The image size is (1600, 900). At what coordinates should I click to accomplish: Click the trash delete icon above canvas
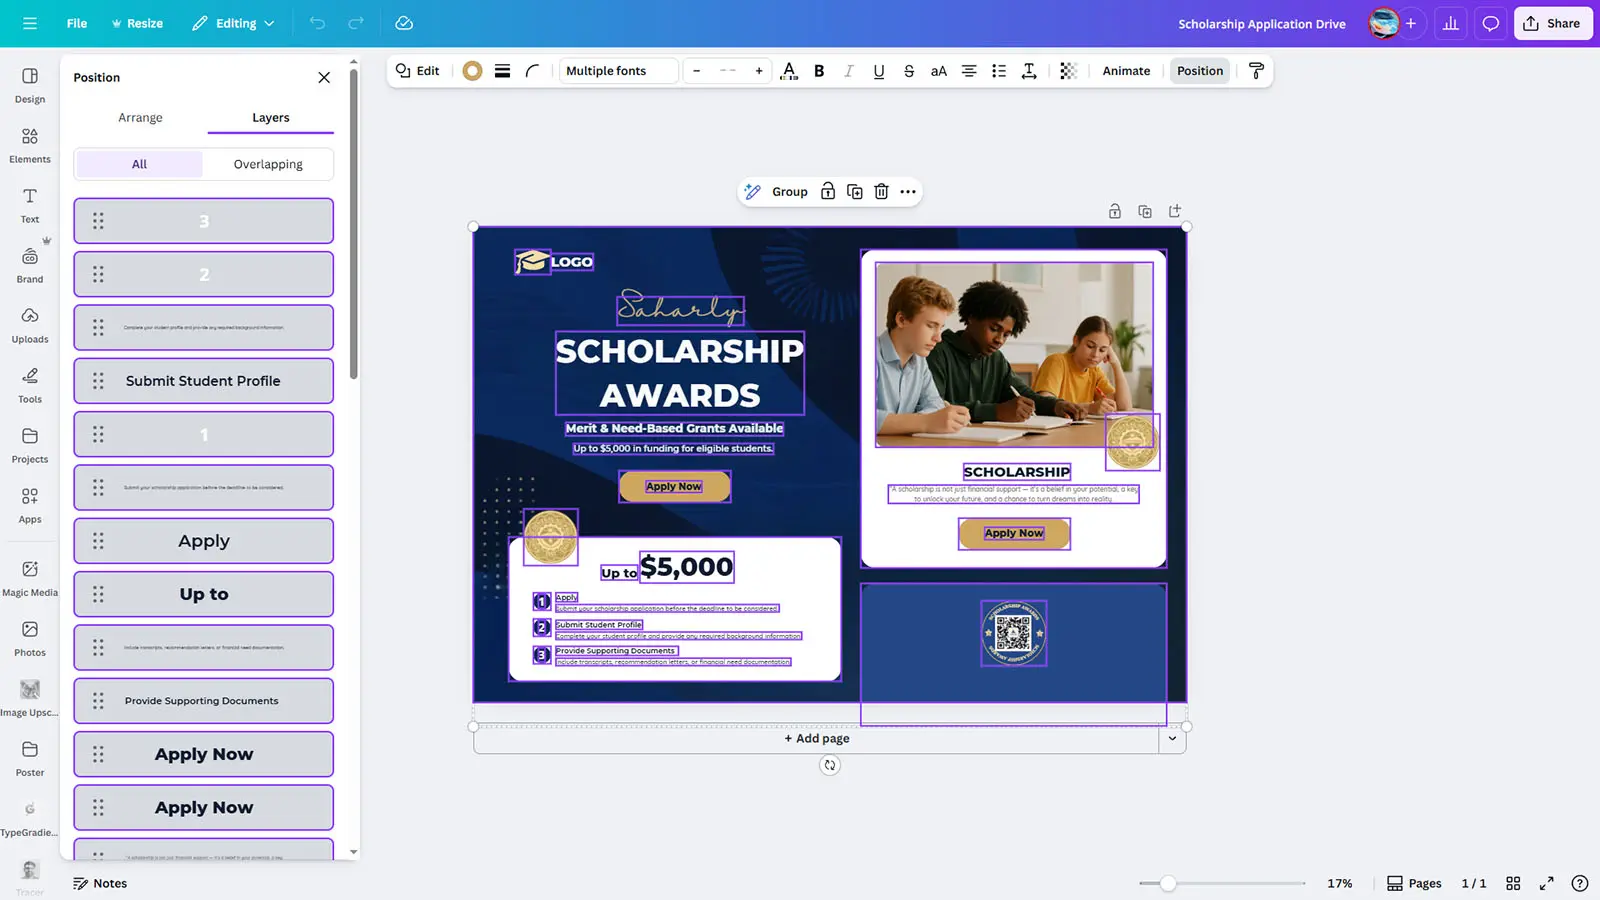tap(881, 191)
